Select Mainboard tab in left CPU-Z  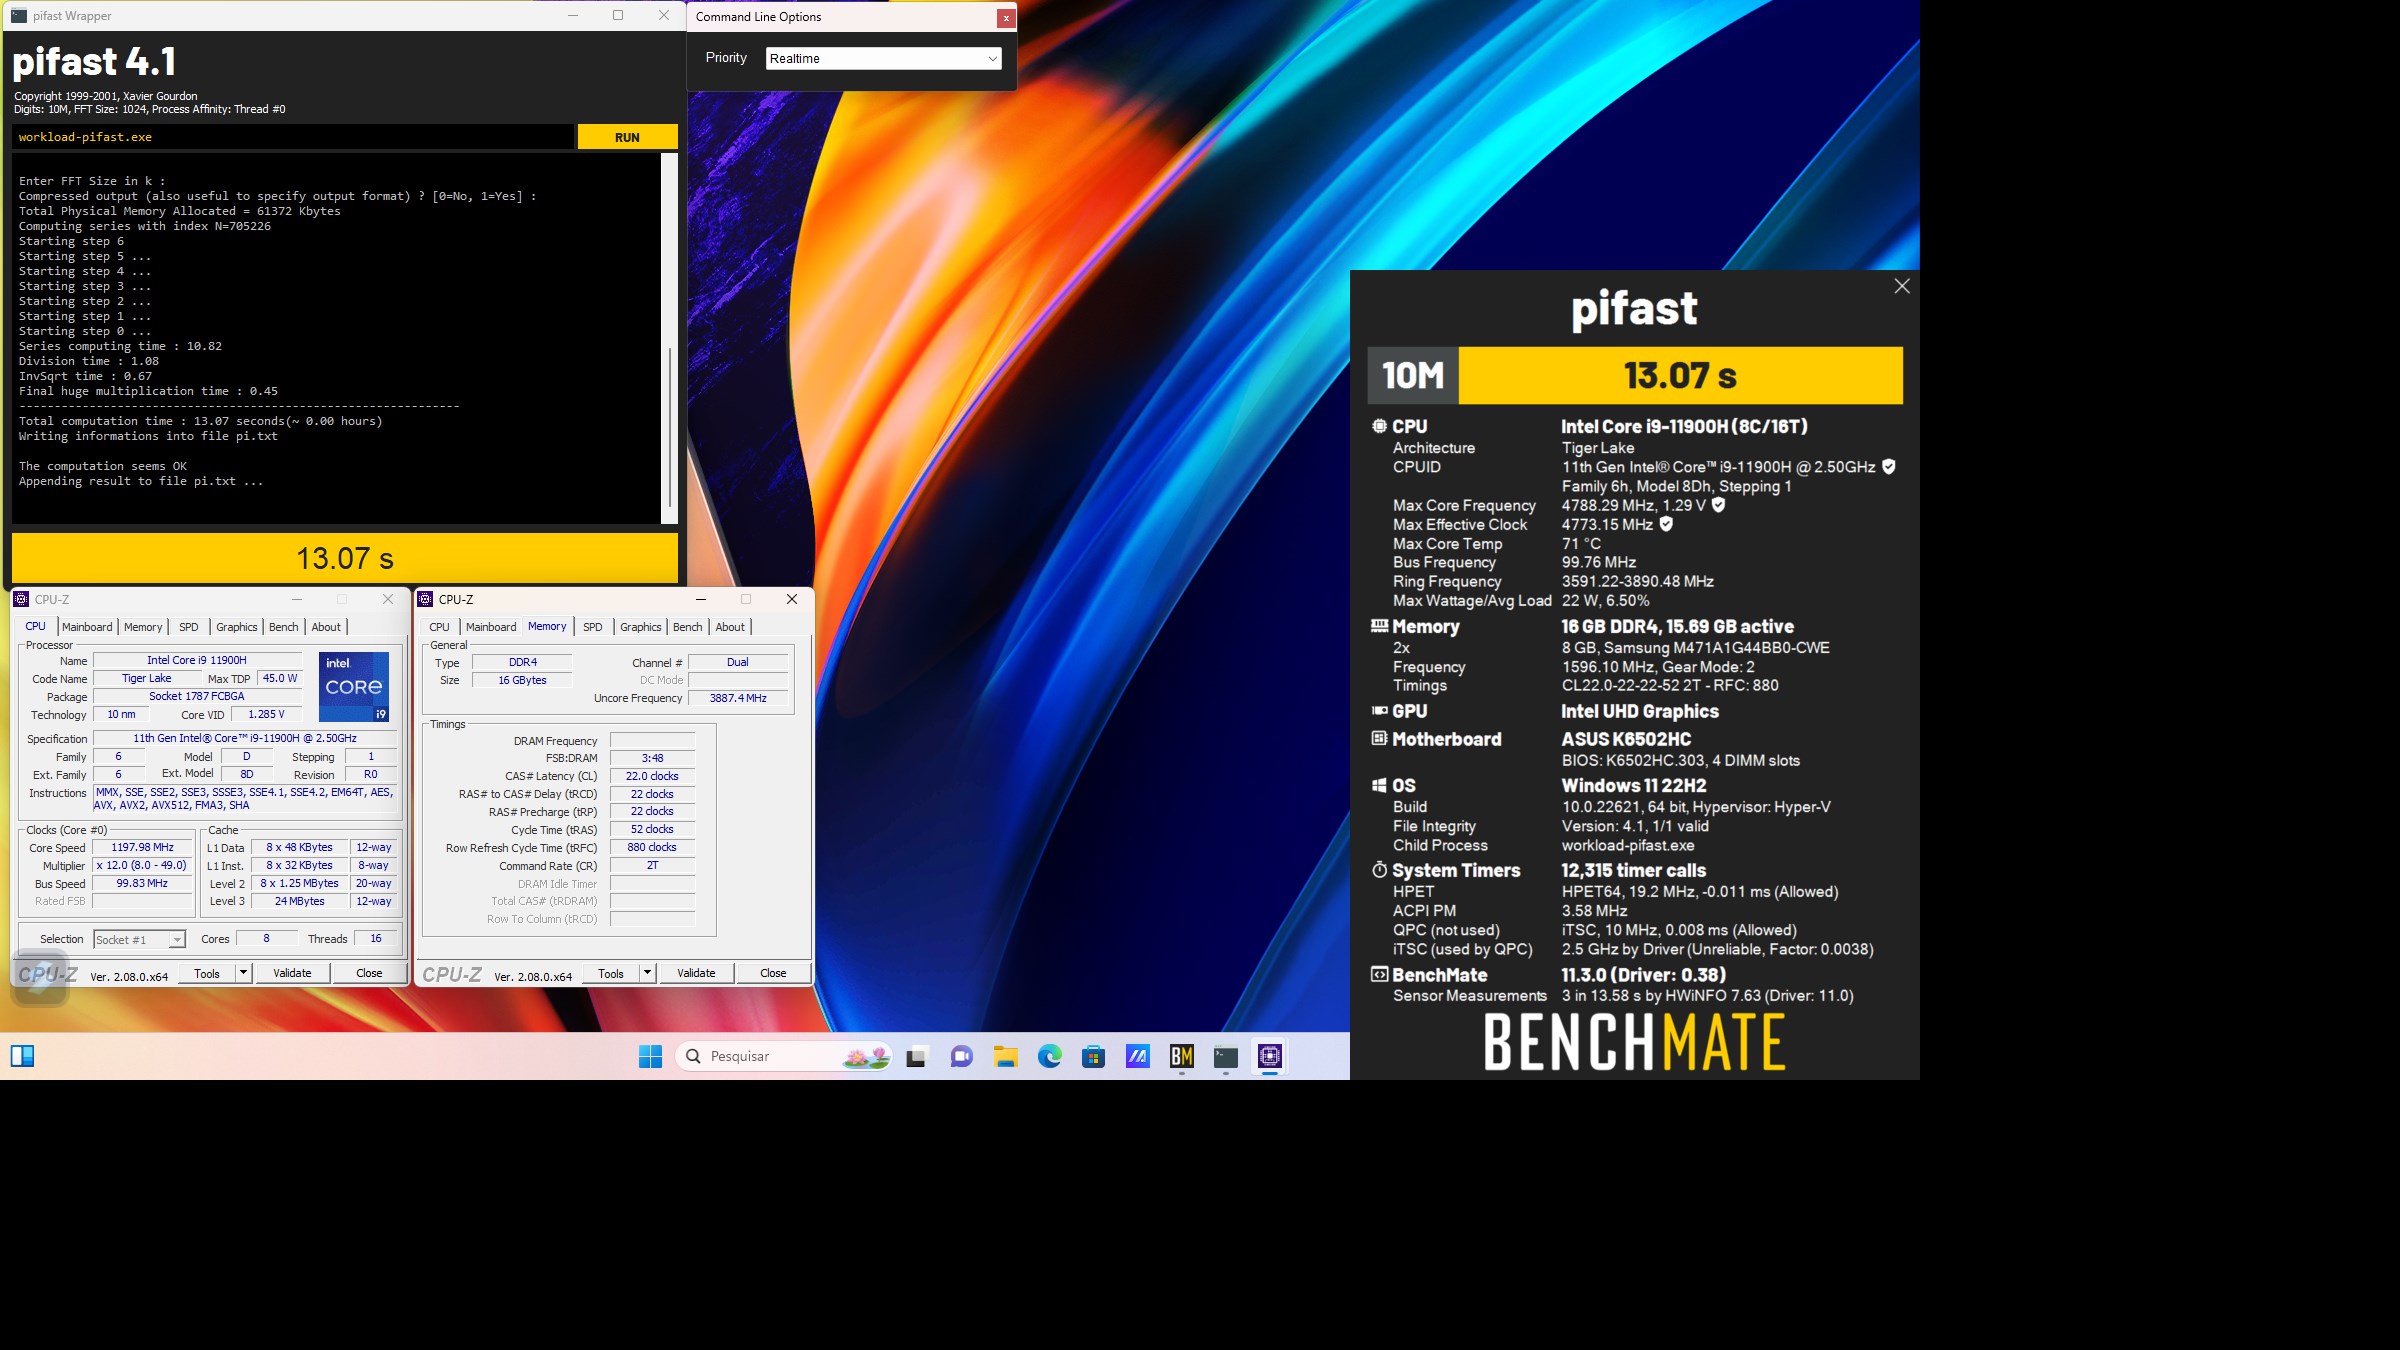(87, 627)
